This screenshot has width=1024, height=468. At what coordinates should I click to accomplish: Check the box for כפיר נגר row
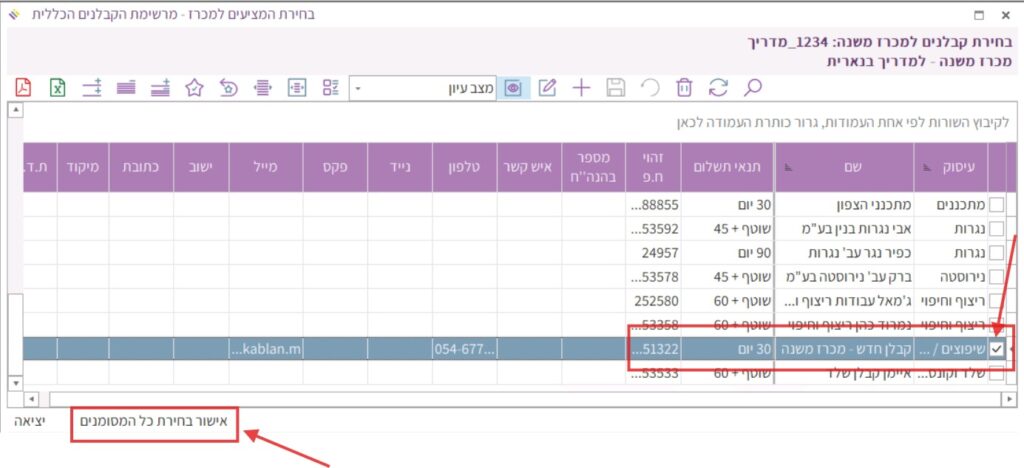pos(997,252)
